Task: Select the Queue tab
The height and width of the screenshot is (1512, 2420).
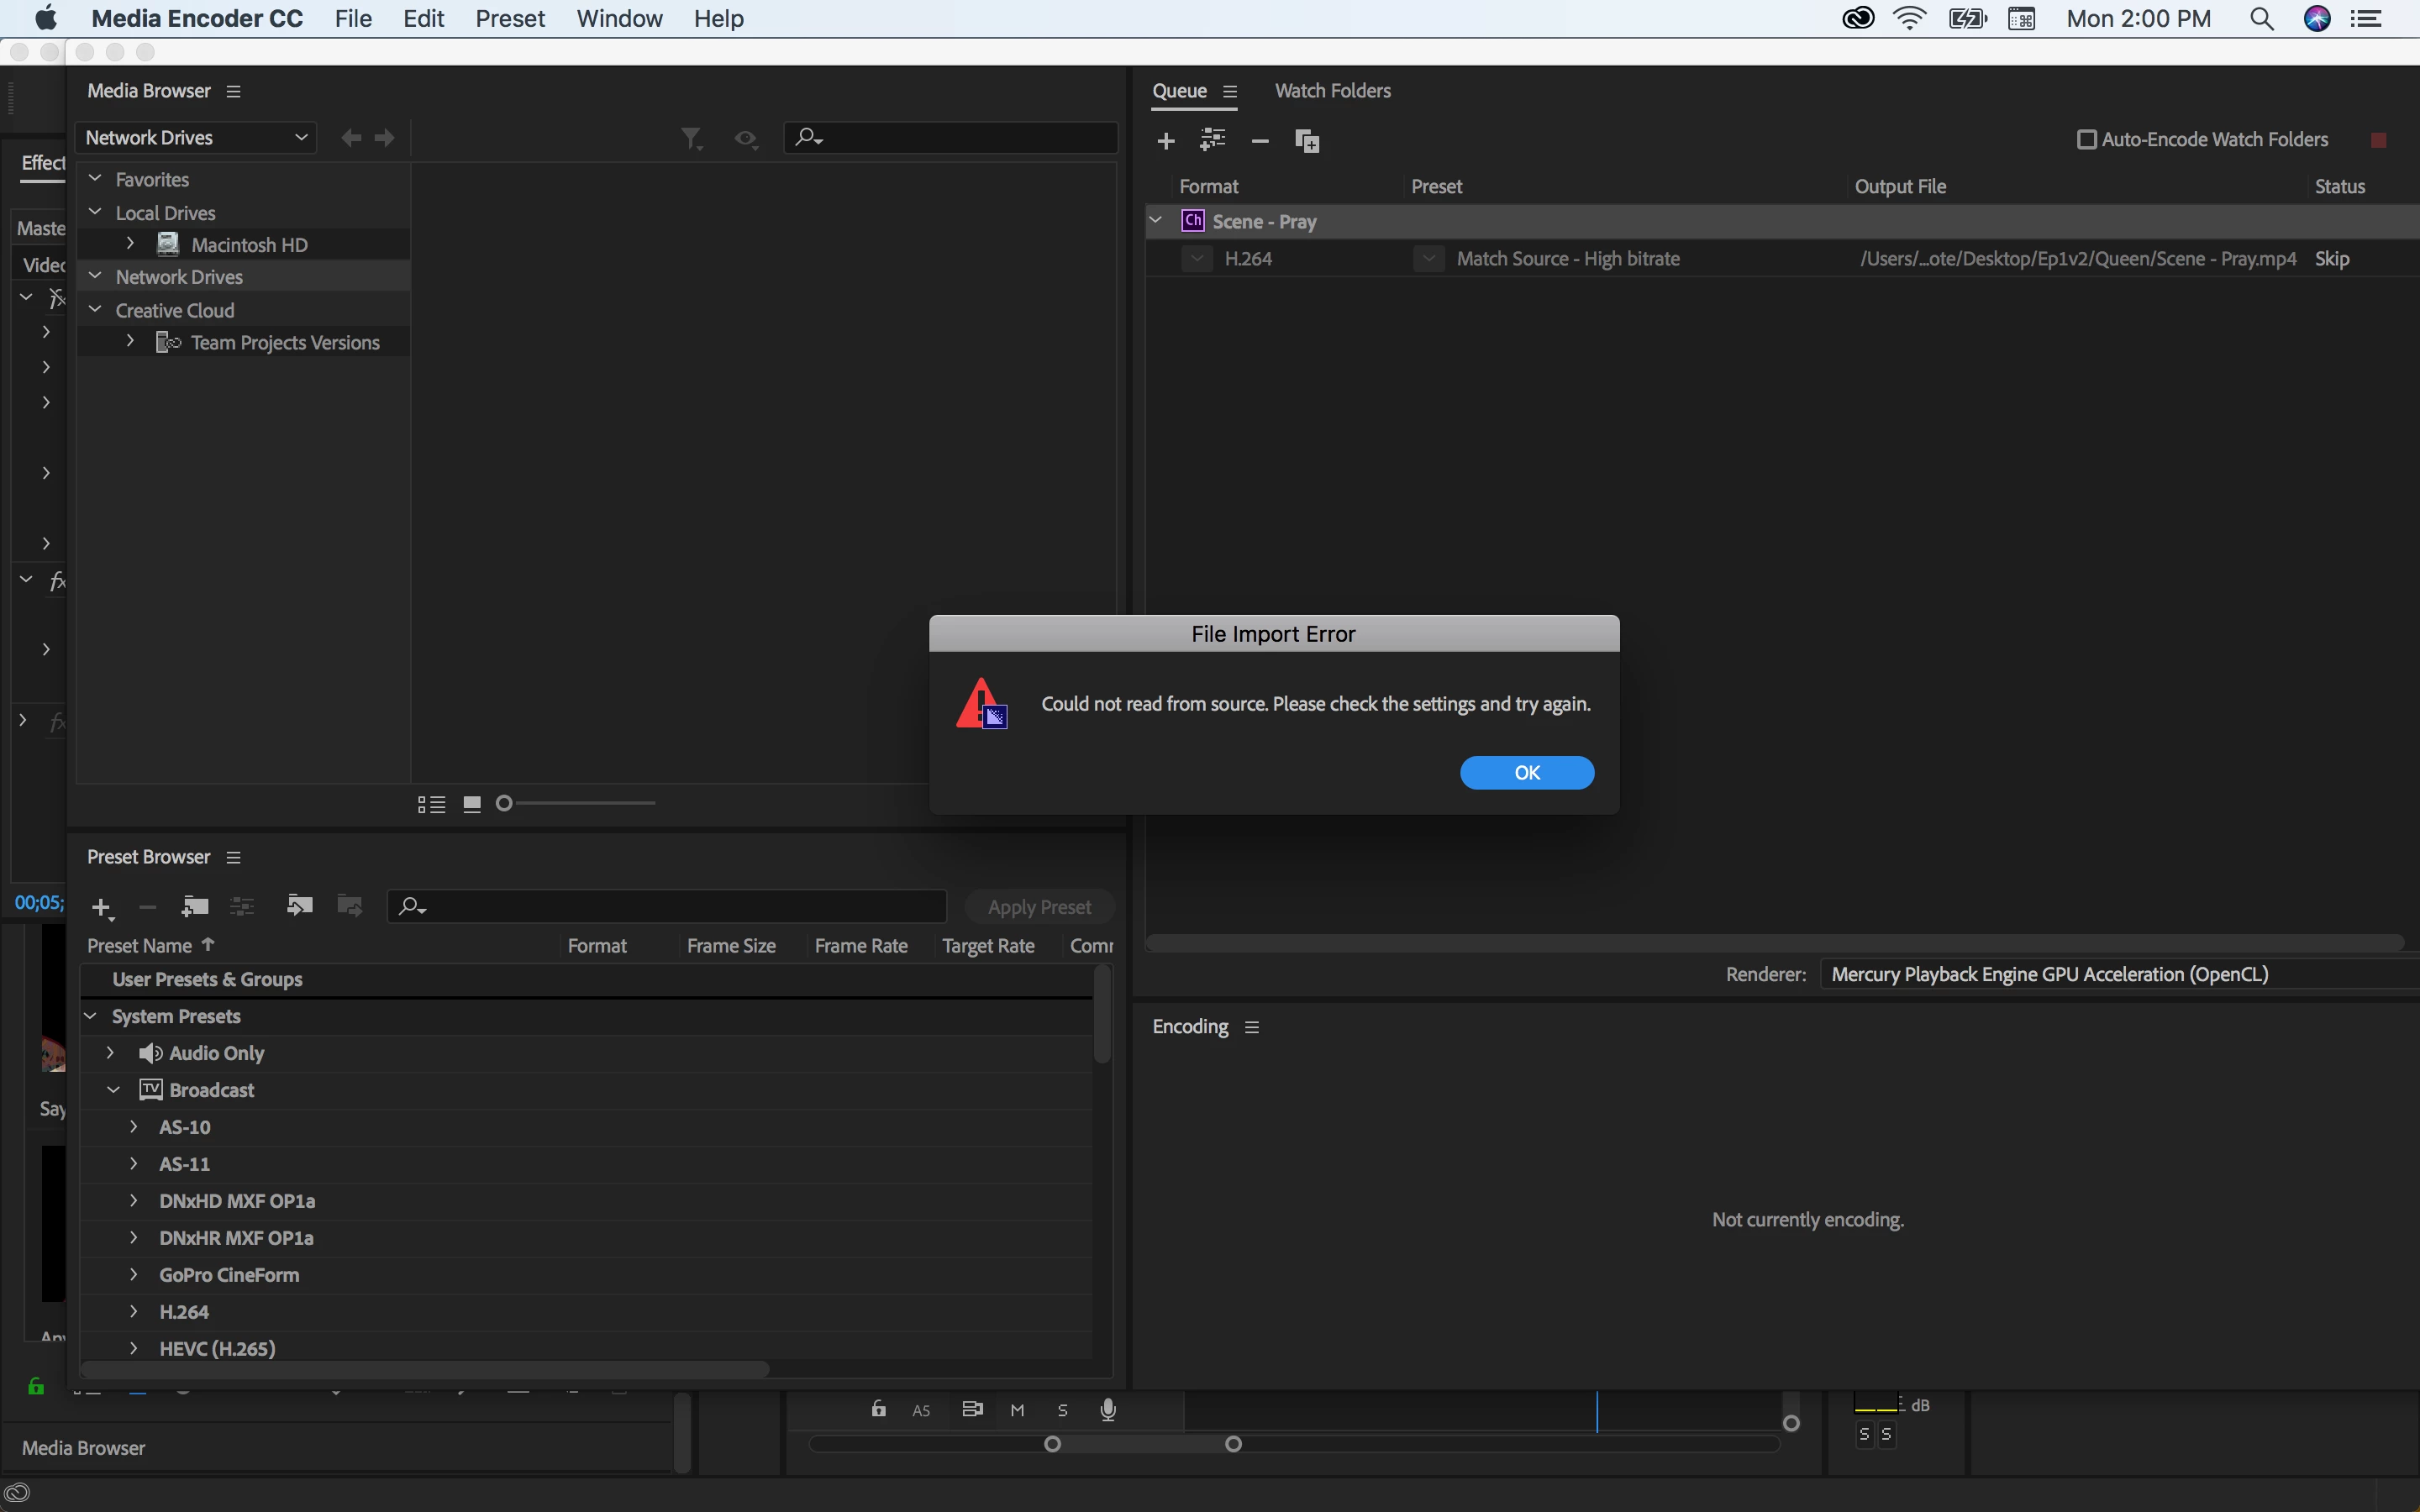Action: tap(1179, 91)
